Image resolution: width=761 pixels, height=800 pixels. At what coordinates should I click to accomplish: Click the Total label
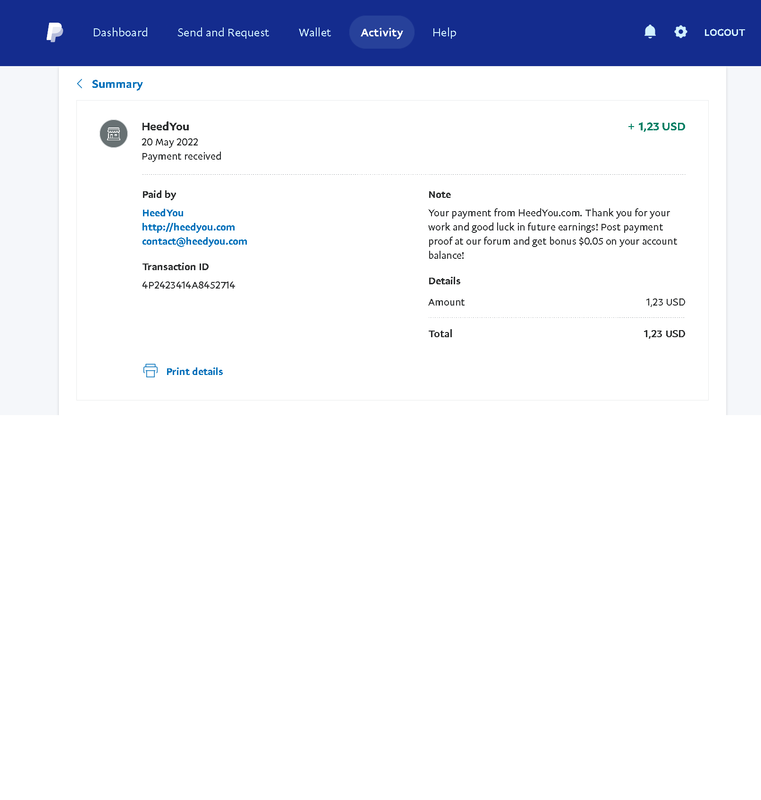(440, 334)
